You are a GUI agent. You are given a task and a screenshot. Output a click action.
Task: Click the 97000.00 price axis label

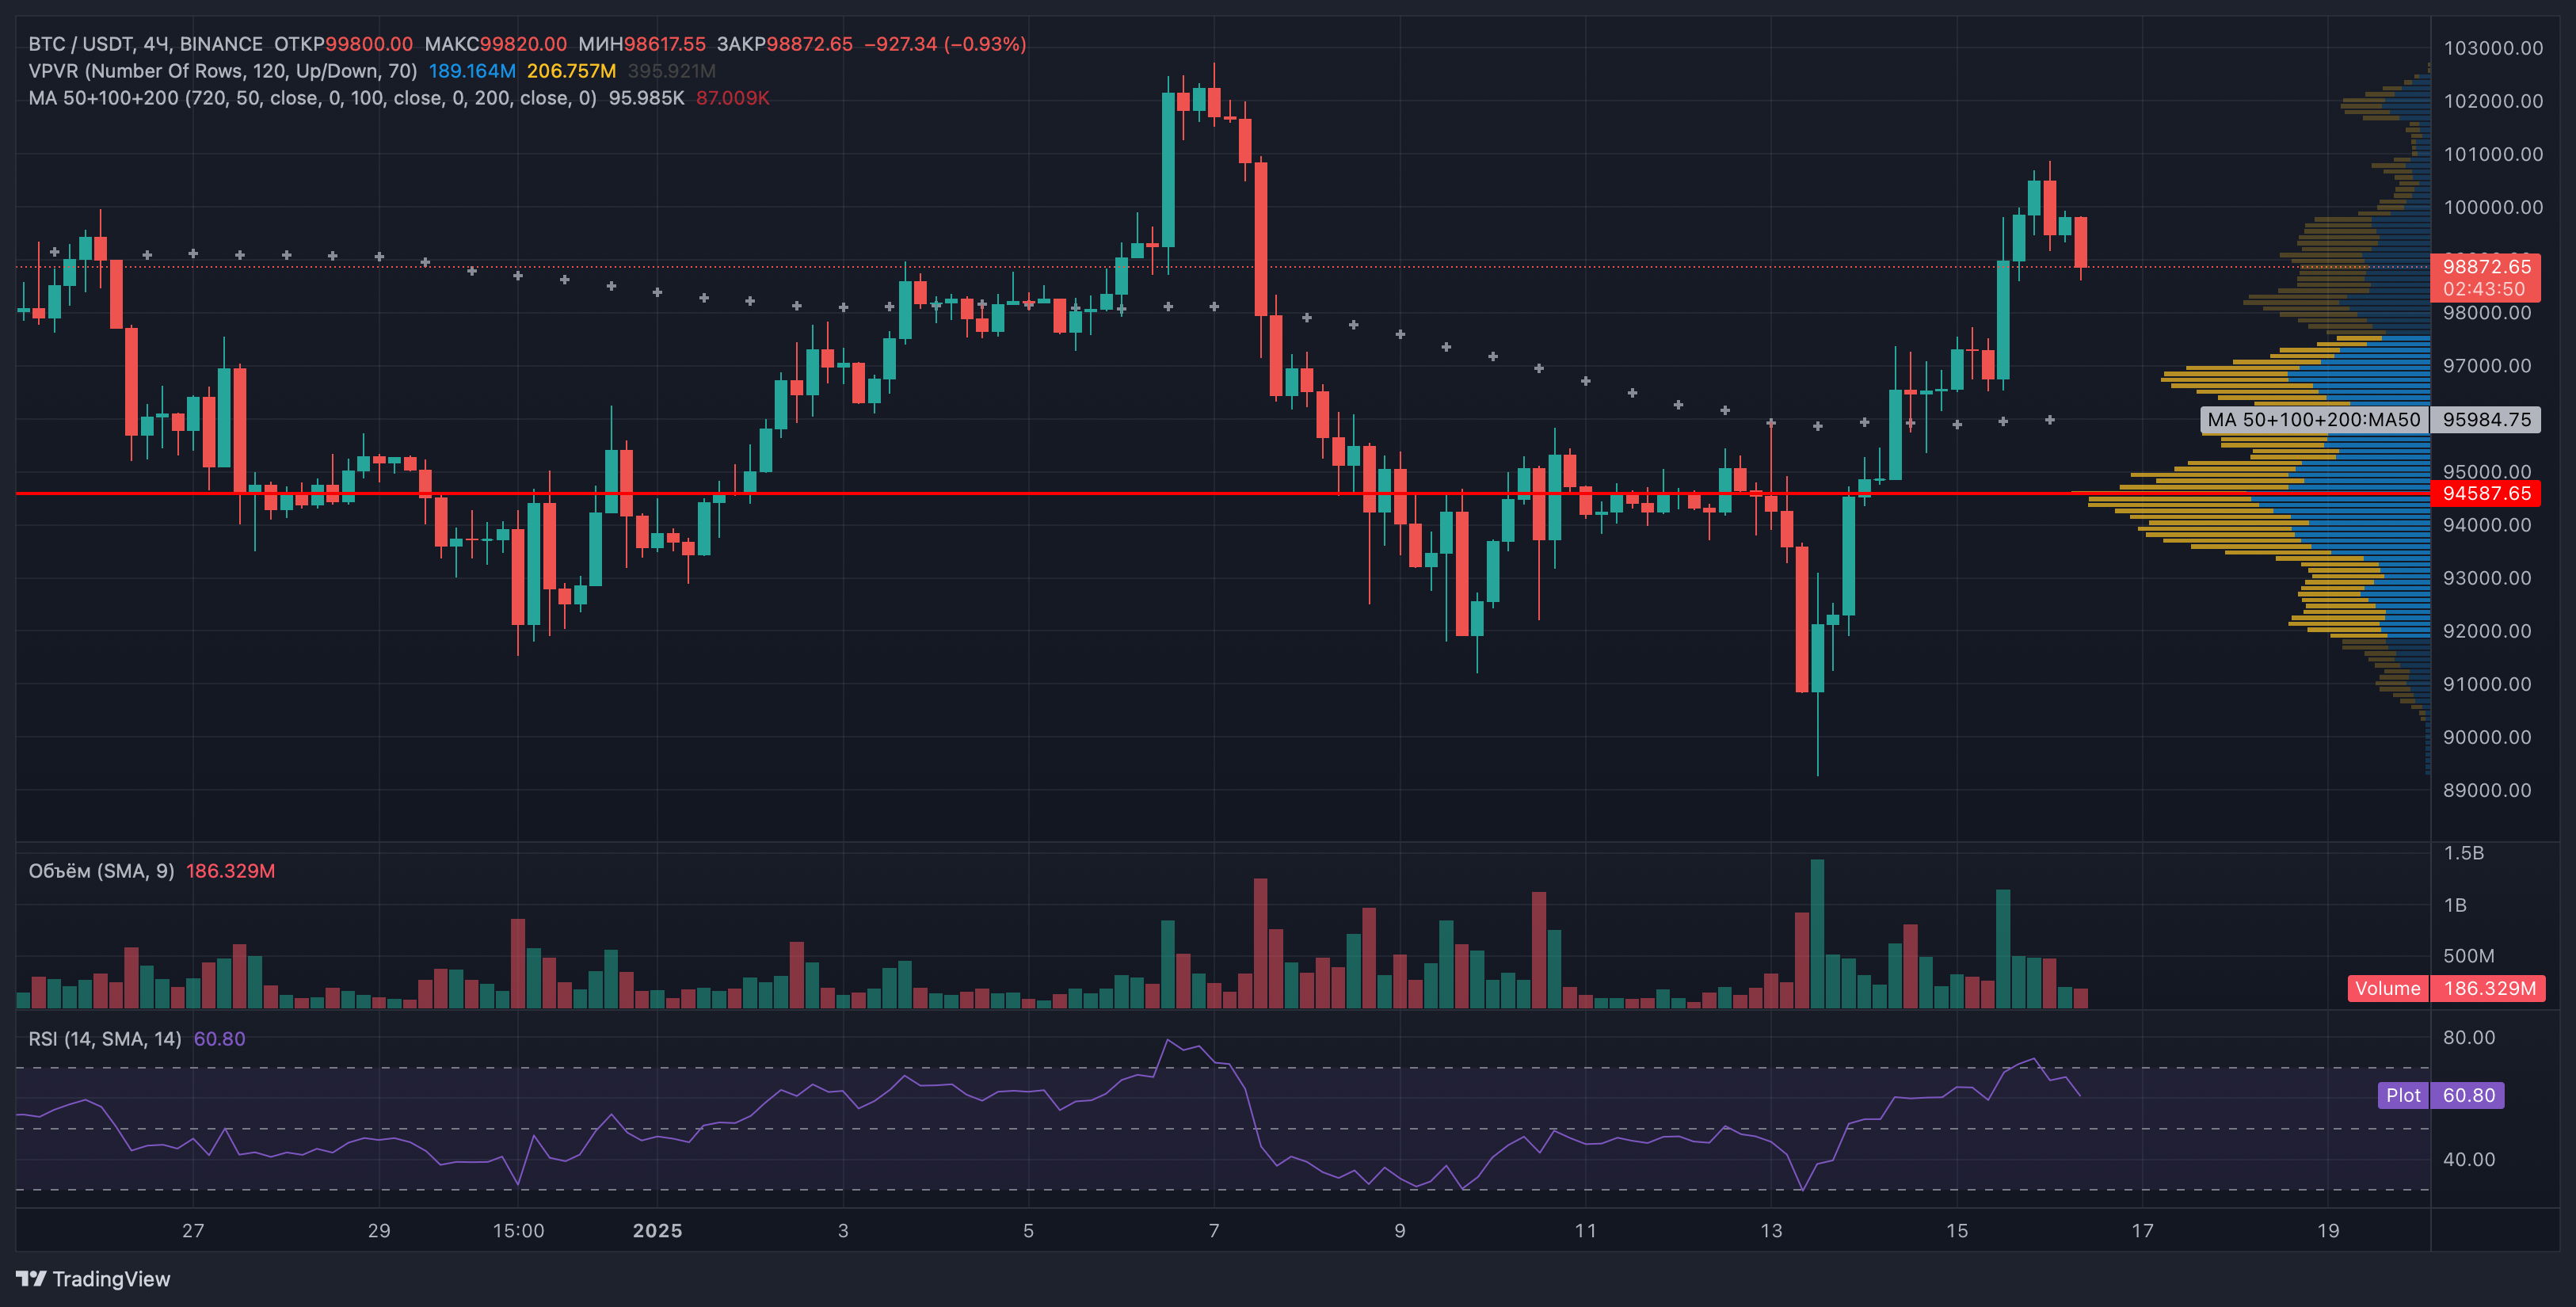2487,366
